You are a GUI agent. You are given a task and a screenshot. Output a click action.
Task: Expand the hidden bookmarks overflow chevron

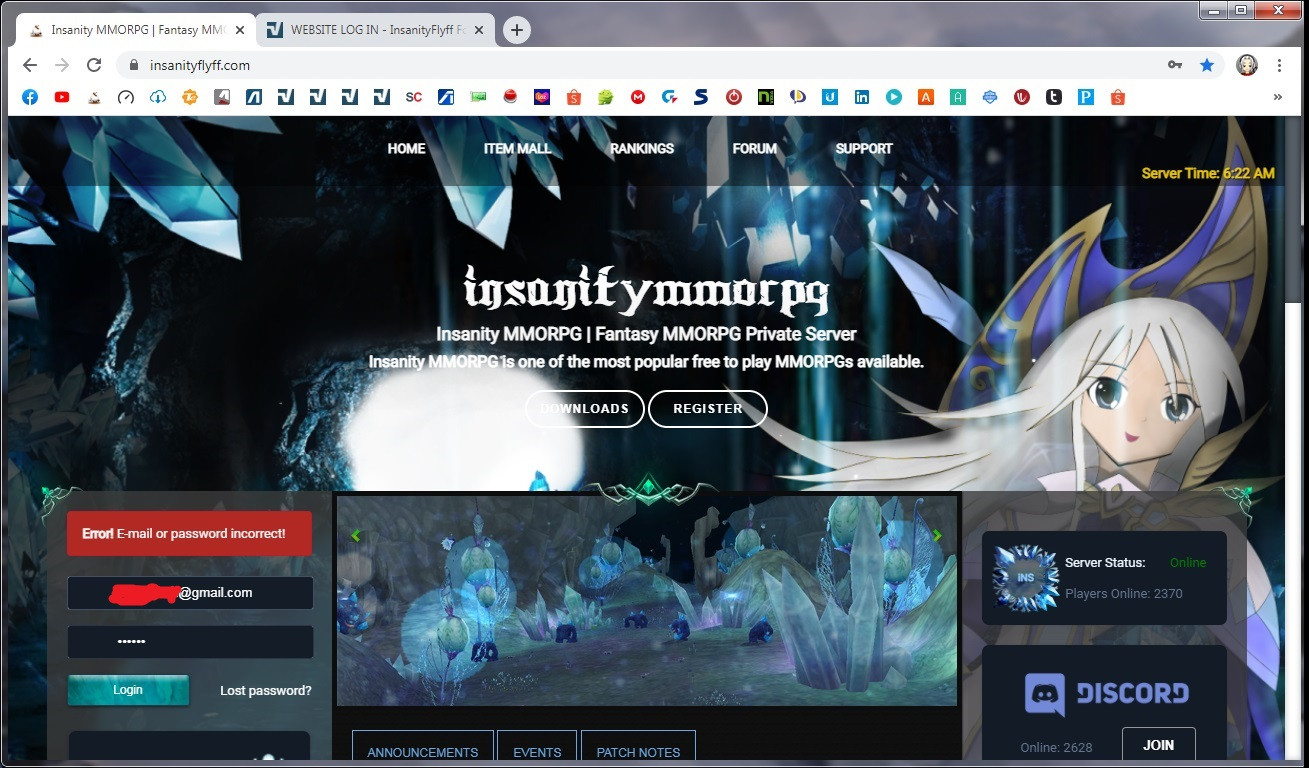[1277, 97]
